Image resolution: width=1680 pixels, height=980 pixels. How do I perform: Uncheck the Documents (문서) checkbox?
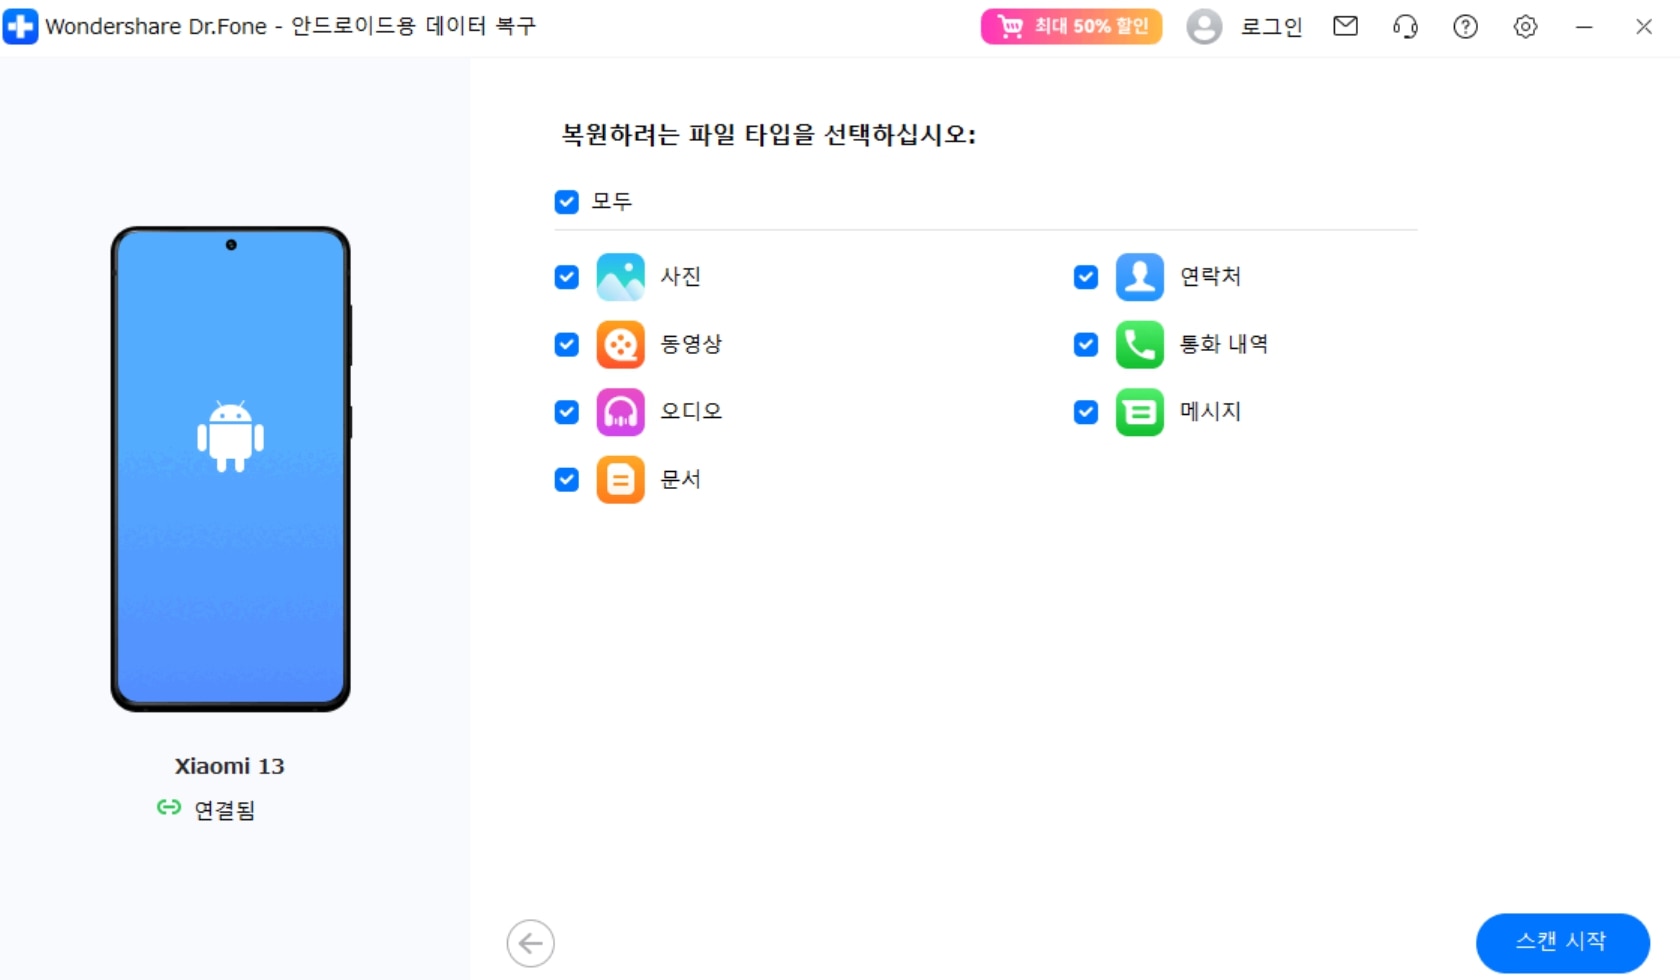coord(567,480)
